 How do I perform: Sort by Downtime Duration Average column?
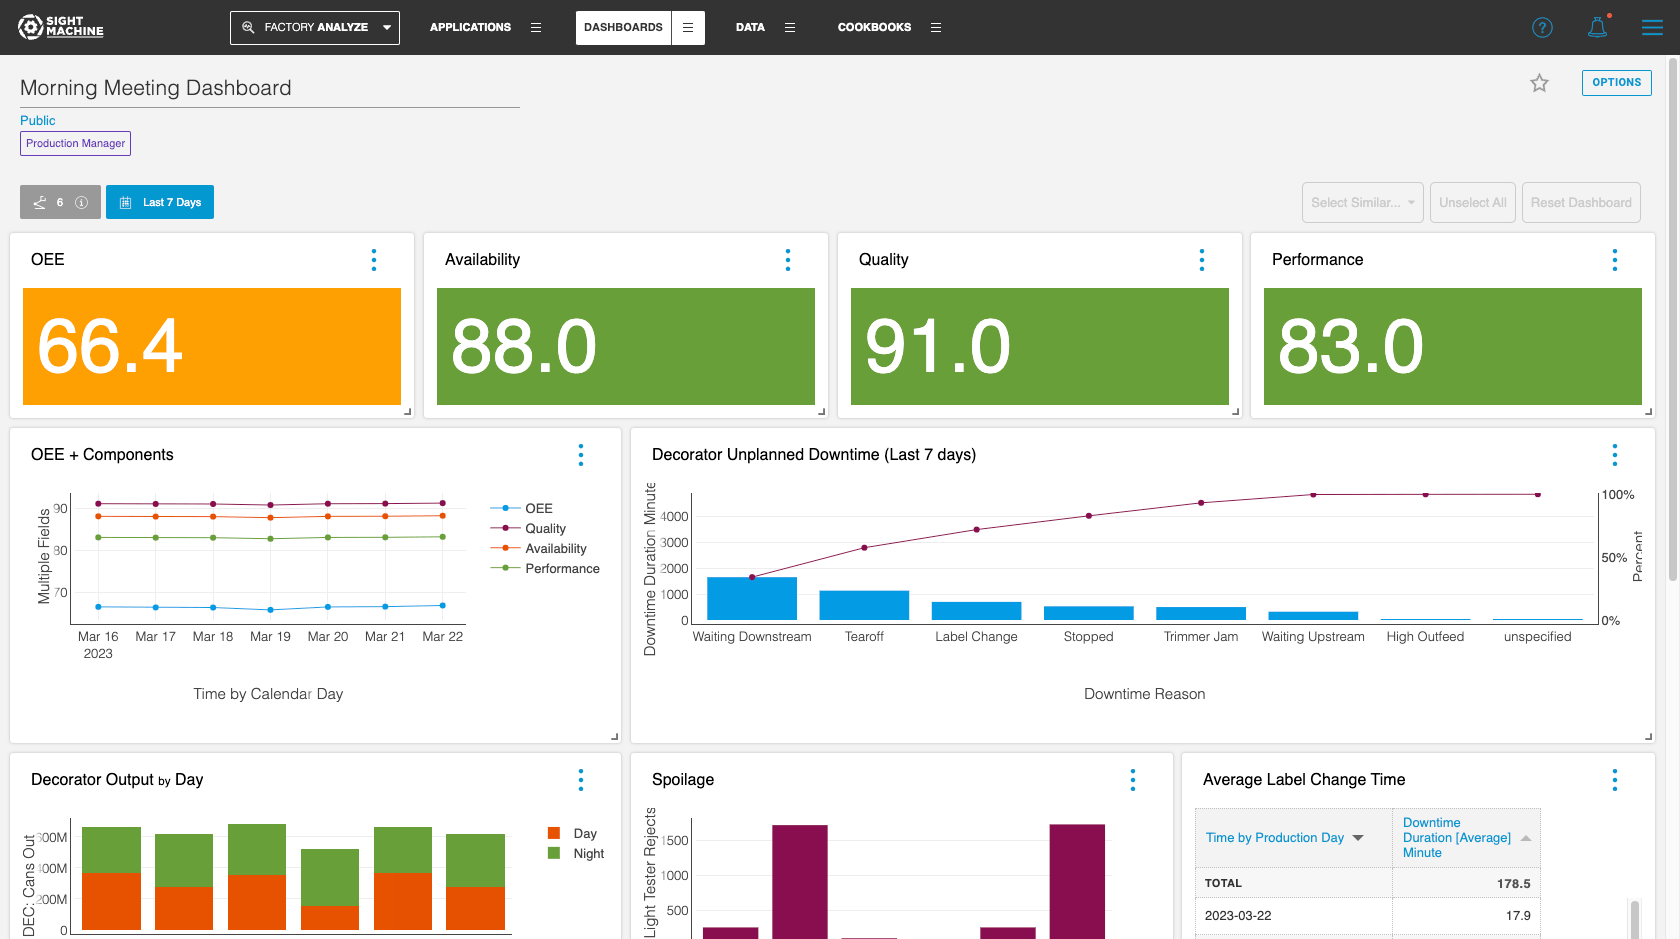click(1466, 838)
